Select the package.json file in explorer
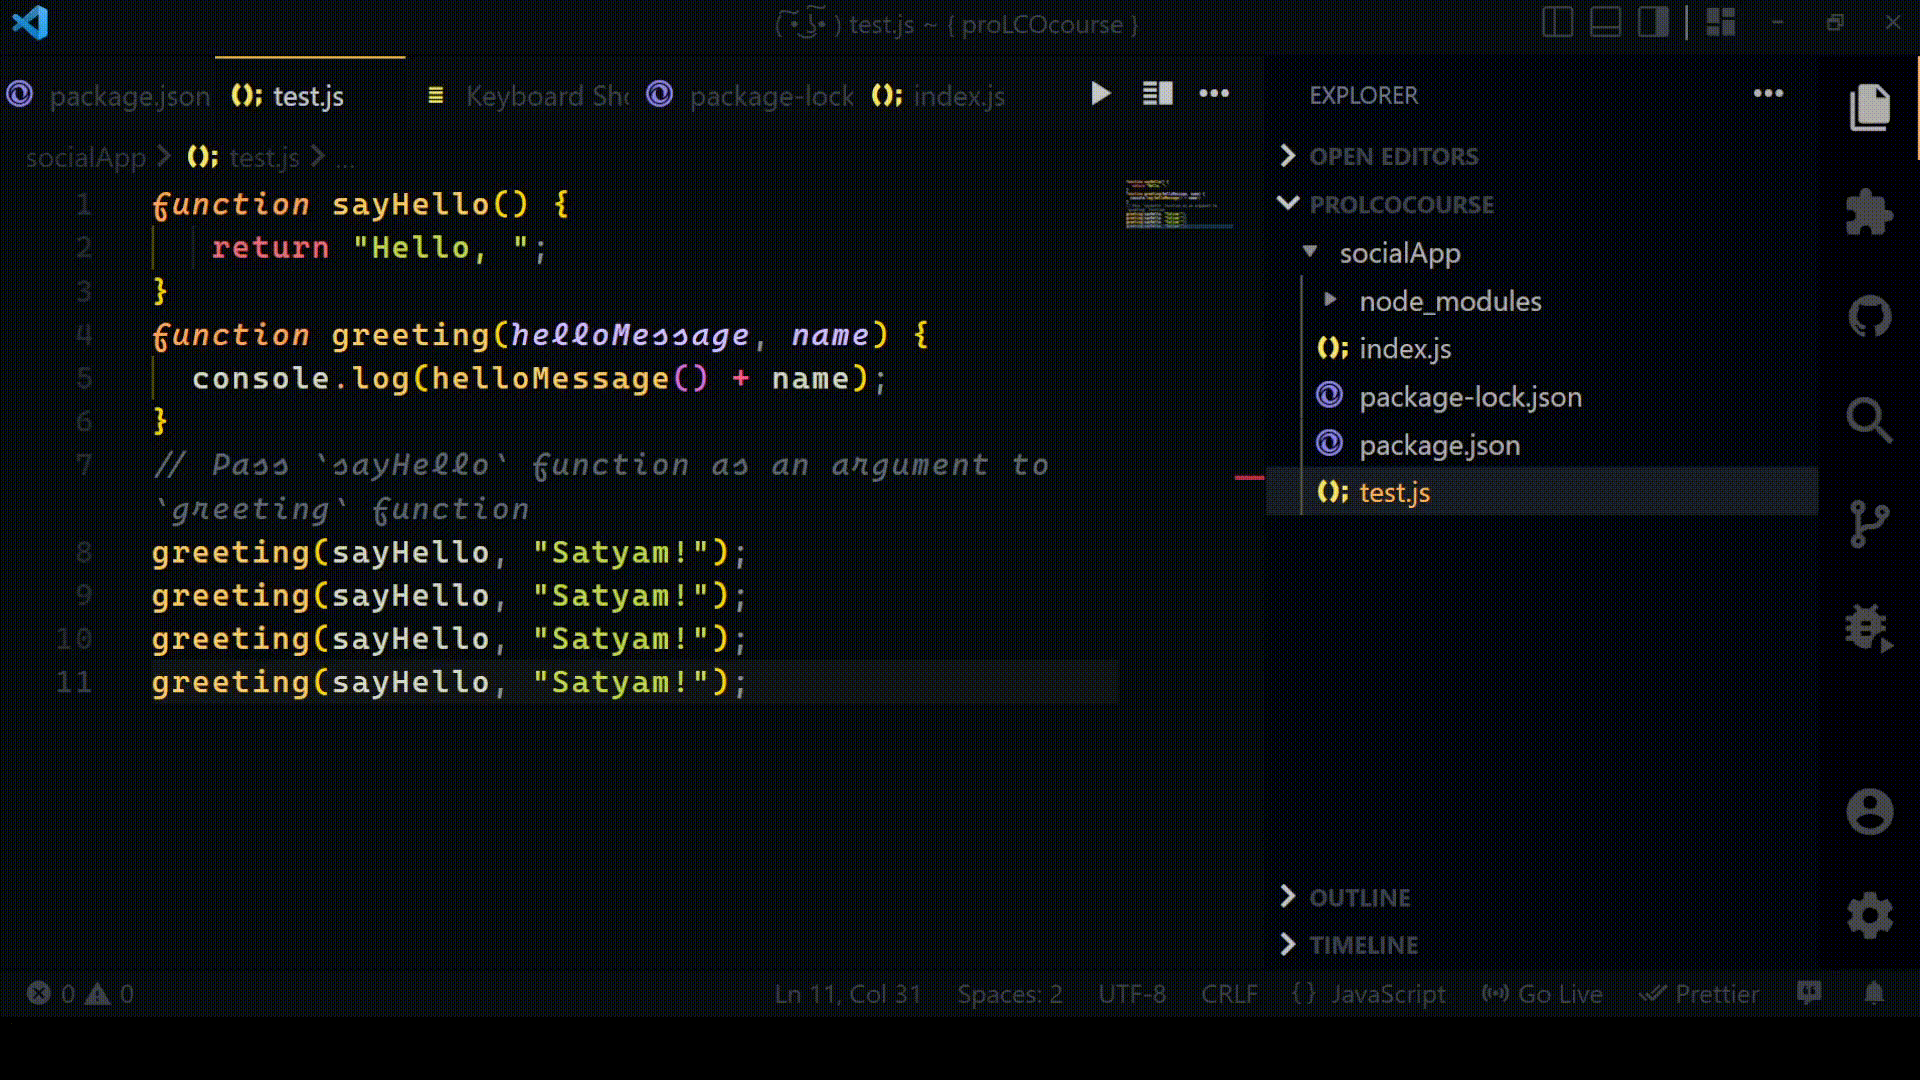Image resolution: width=1920 pixels, height=1080 pixels. pos(1441,444)
